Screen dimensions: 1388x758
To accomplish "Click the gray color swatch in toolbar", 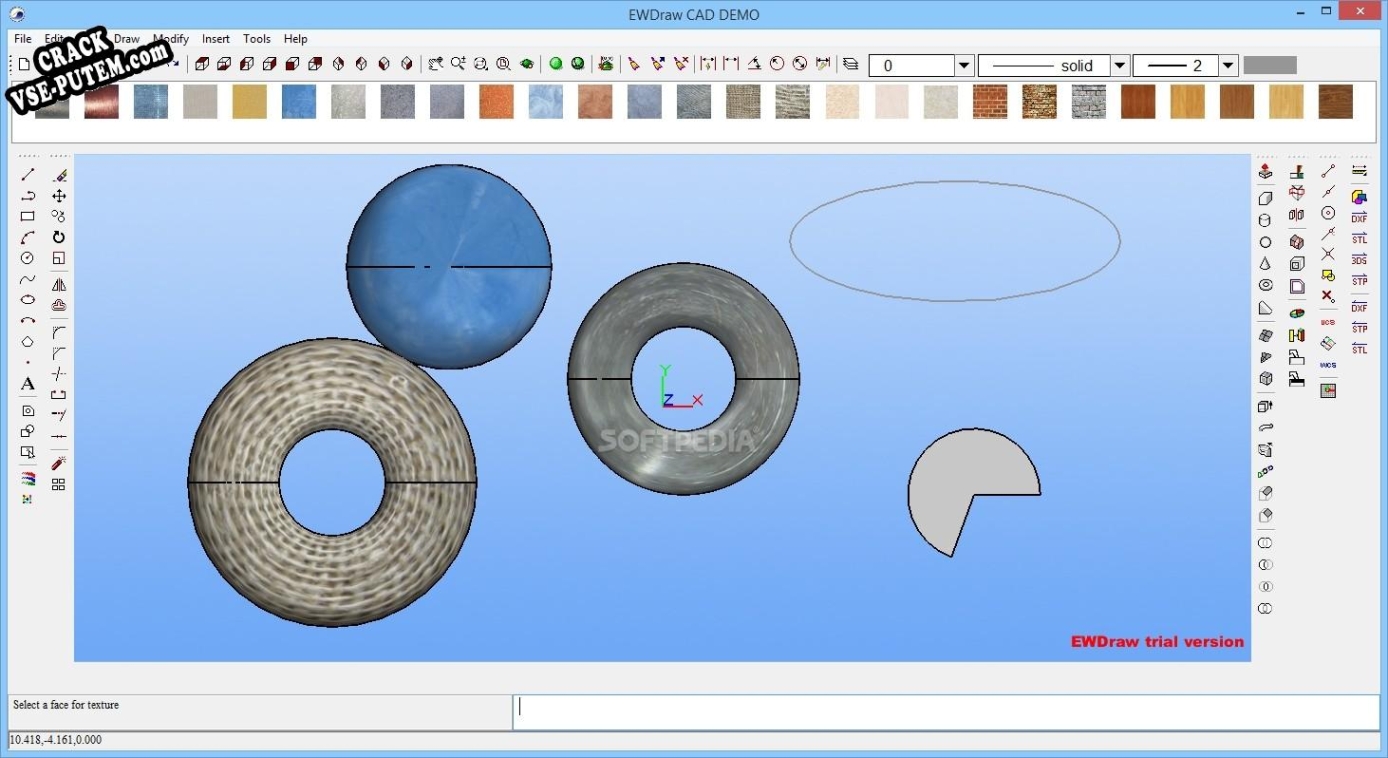I will [x=1270, y=65].
